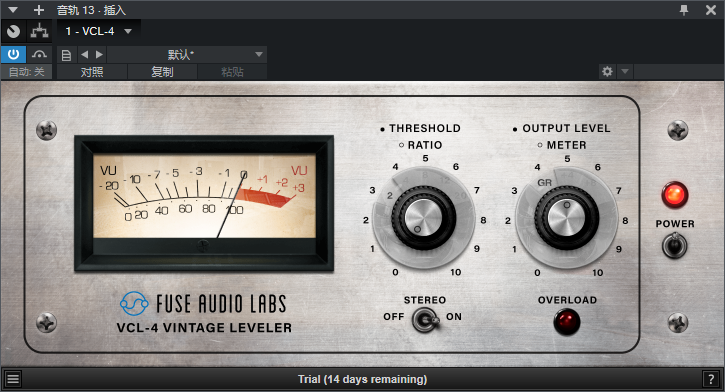Screen dimensions: 725x392
Task: Toggle the blue plugin bypass power button
Action: click(x=13, y=55)
